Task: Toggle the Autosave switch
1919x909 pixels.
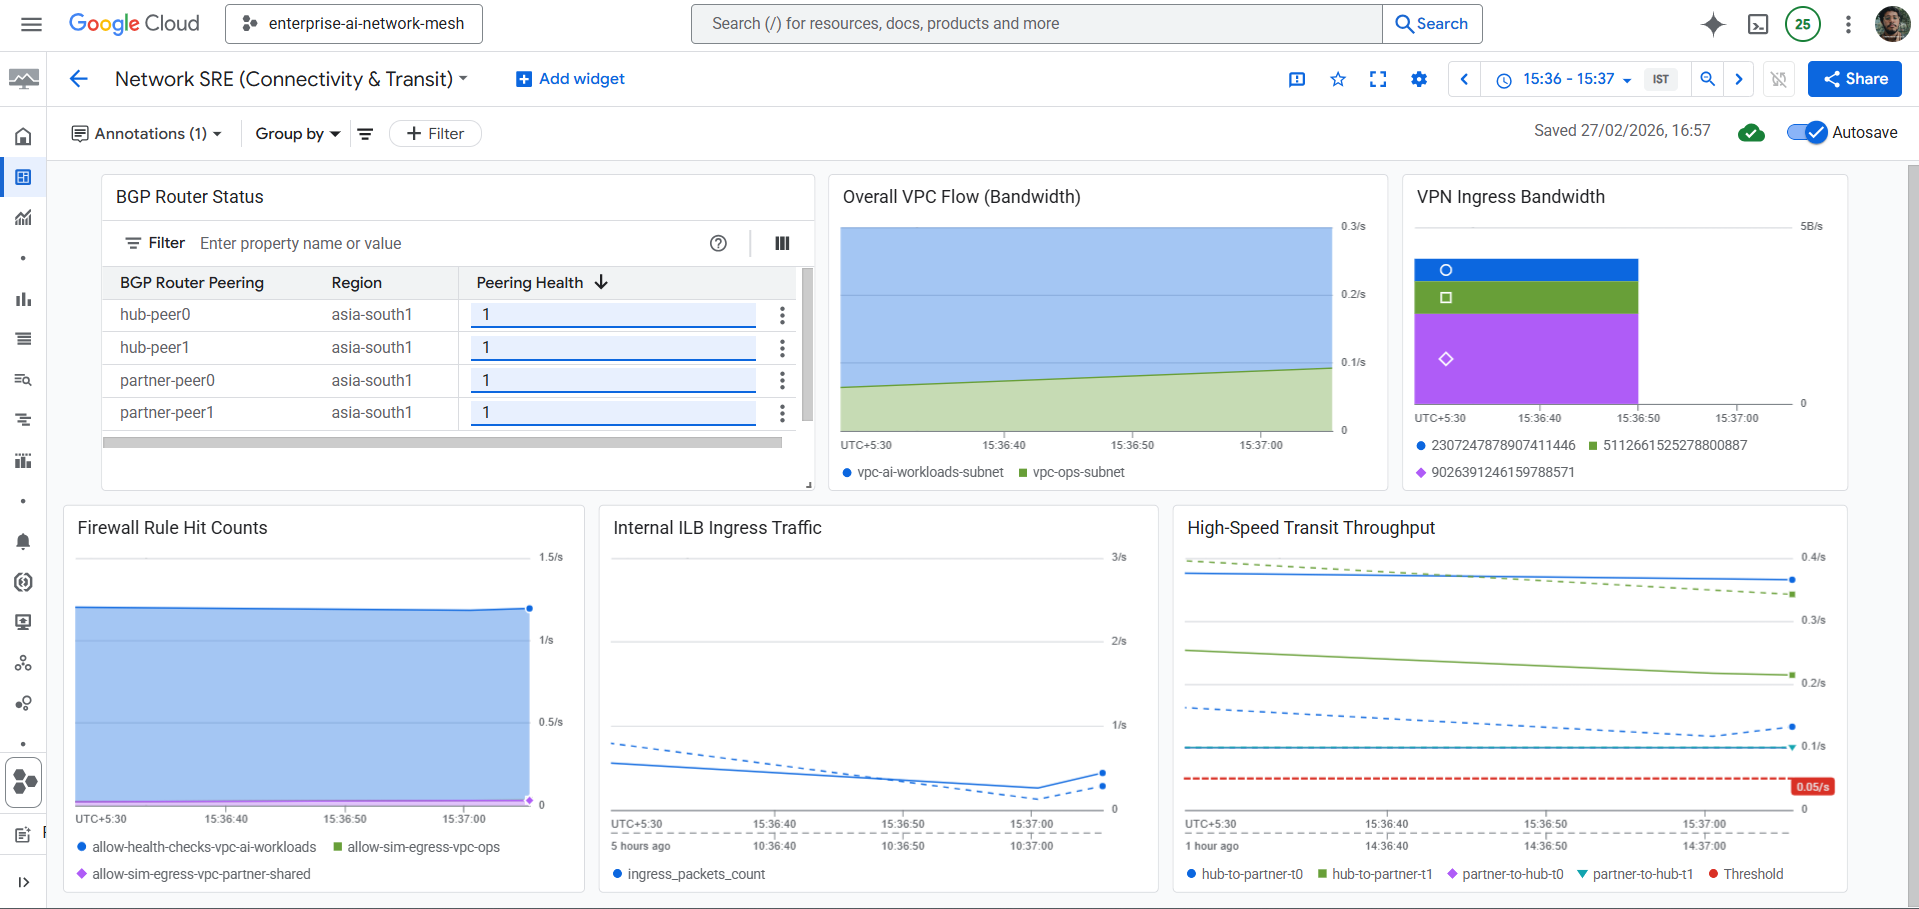Action: tap(1807, 132)
